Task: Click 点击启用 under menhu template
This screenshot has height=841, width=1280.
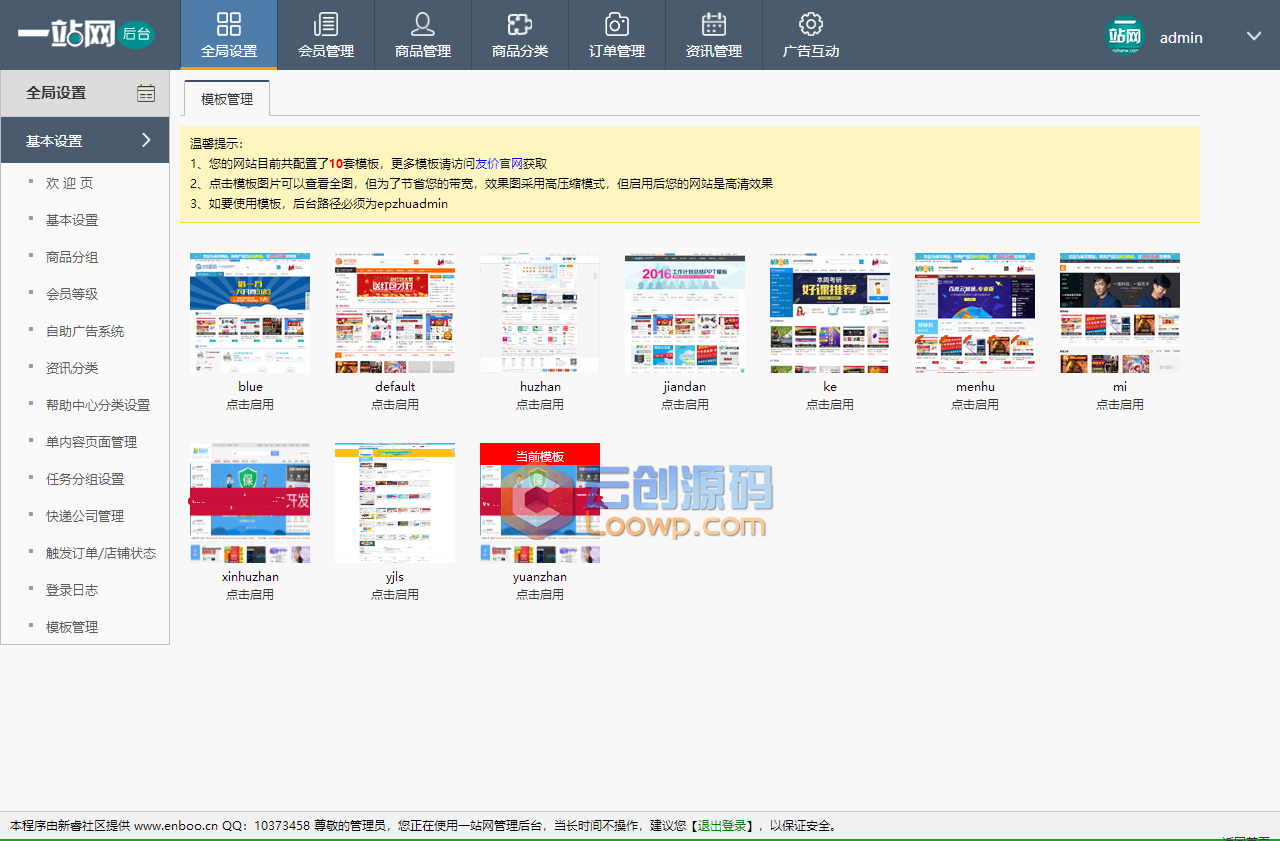Action: [975, 405]
